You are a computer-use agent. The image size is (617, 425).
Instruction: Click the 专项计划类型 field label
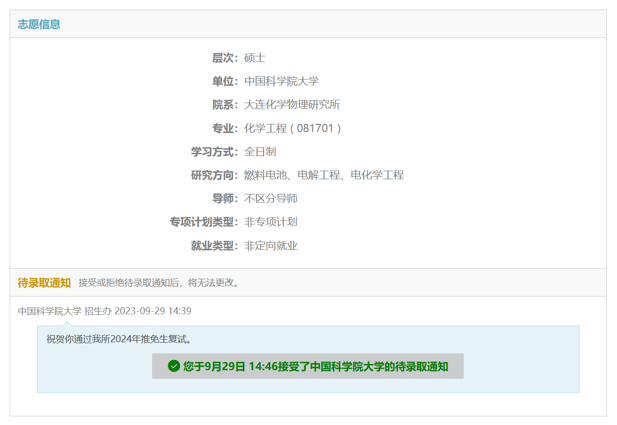[204, 222]
